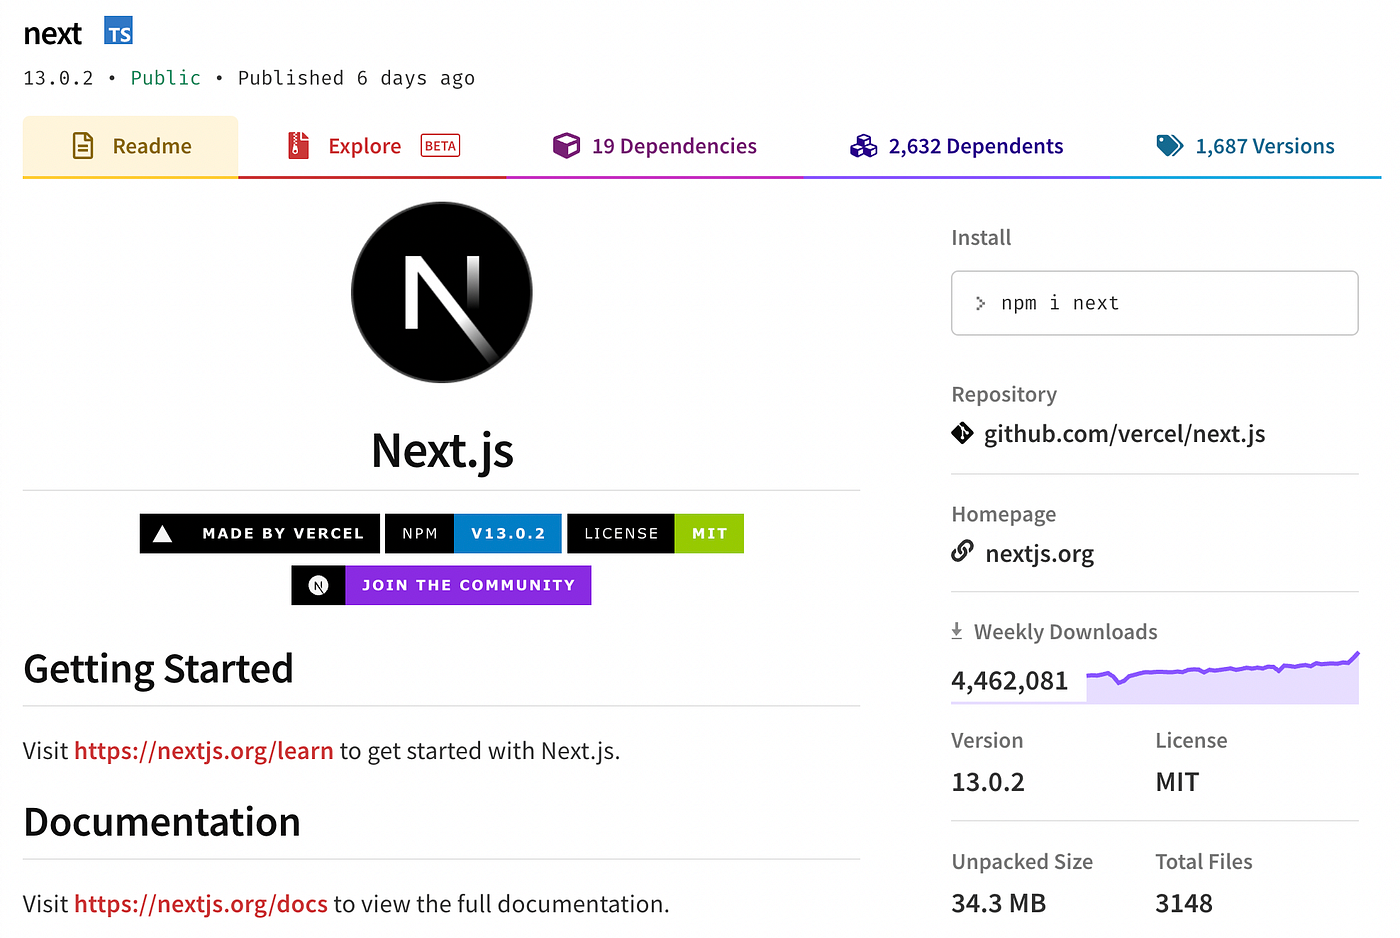This screenshot has height=938, width=1400.
Task: Switch to the Explore tab
Action: pyautogui.click(x=372, y=146)
